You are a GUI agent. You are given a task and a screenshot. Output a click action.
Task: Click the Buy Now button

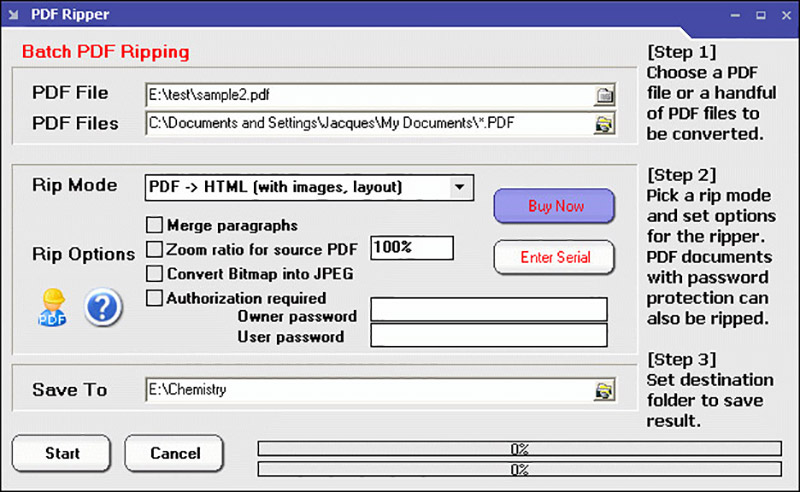[x=554, y=206]
